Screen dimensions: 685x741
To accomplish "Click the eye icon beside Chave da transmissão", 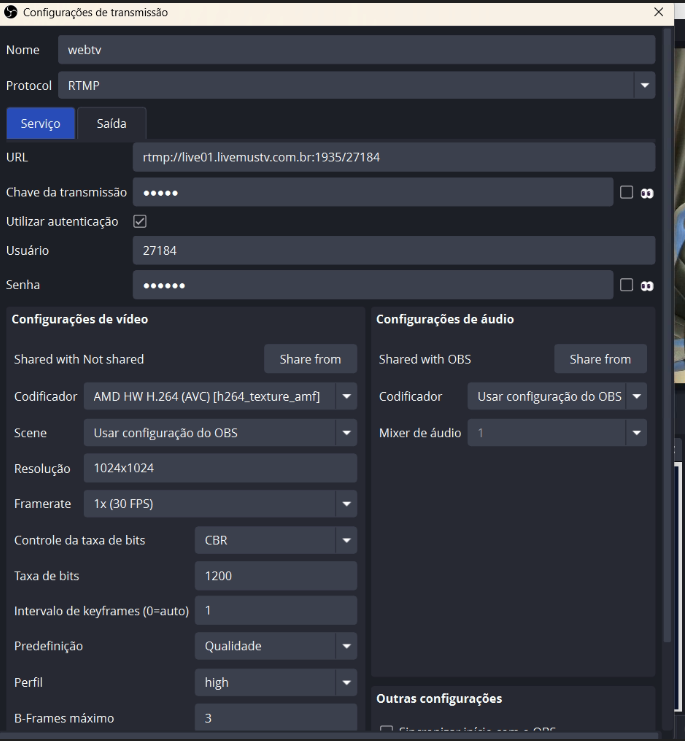I will click(x=647, y=193).
